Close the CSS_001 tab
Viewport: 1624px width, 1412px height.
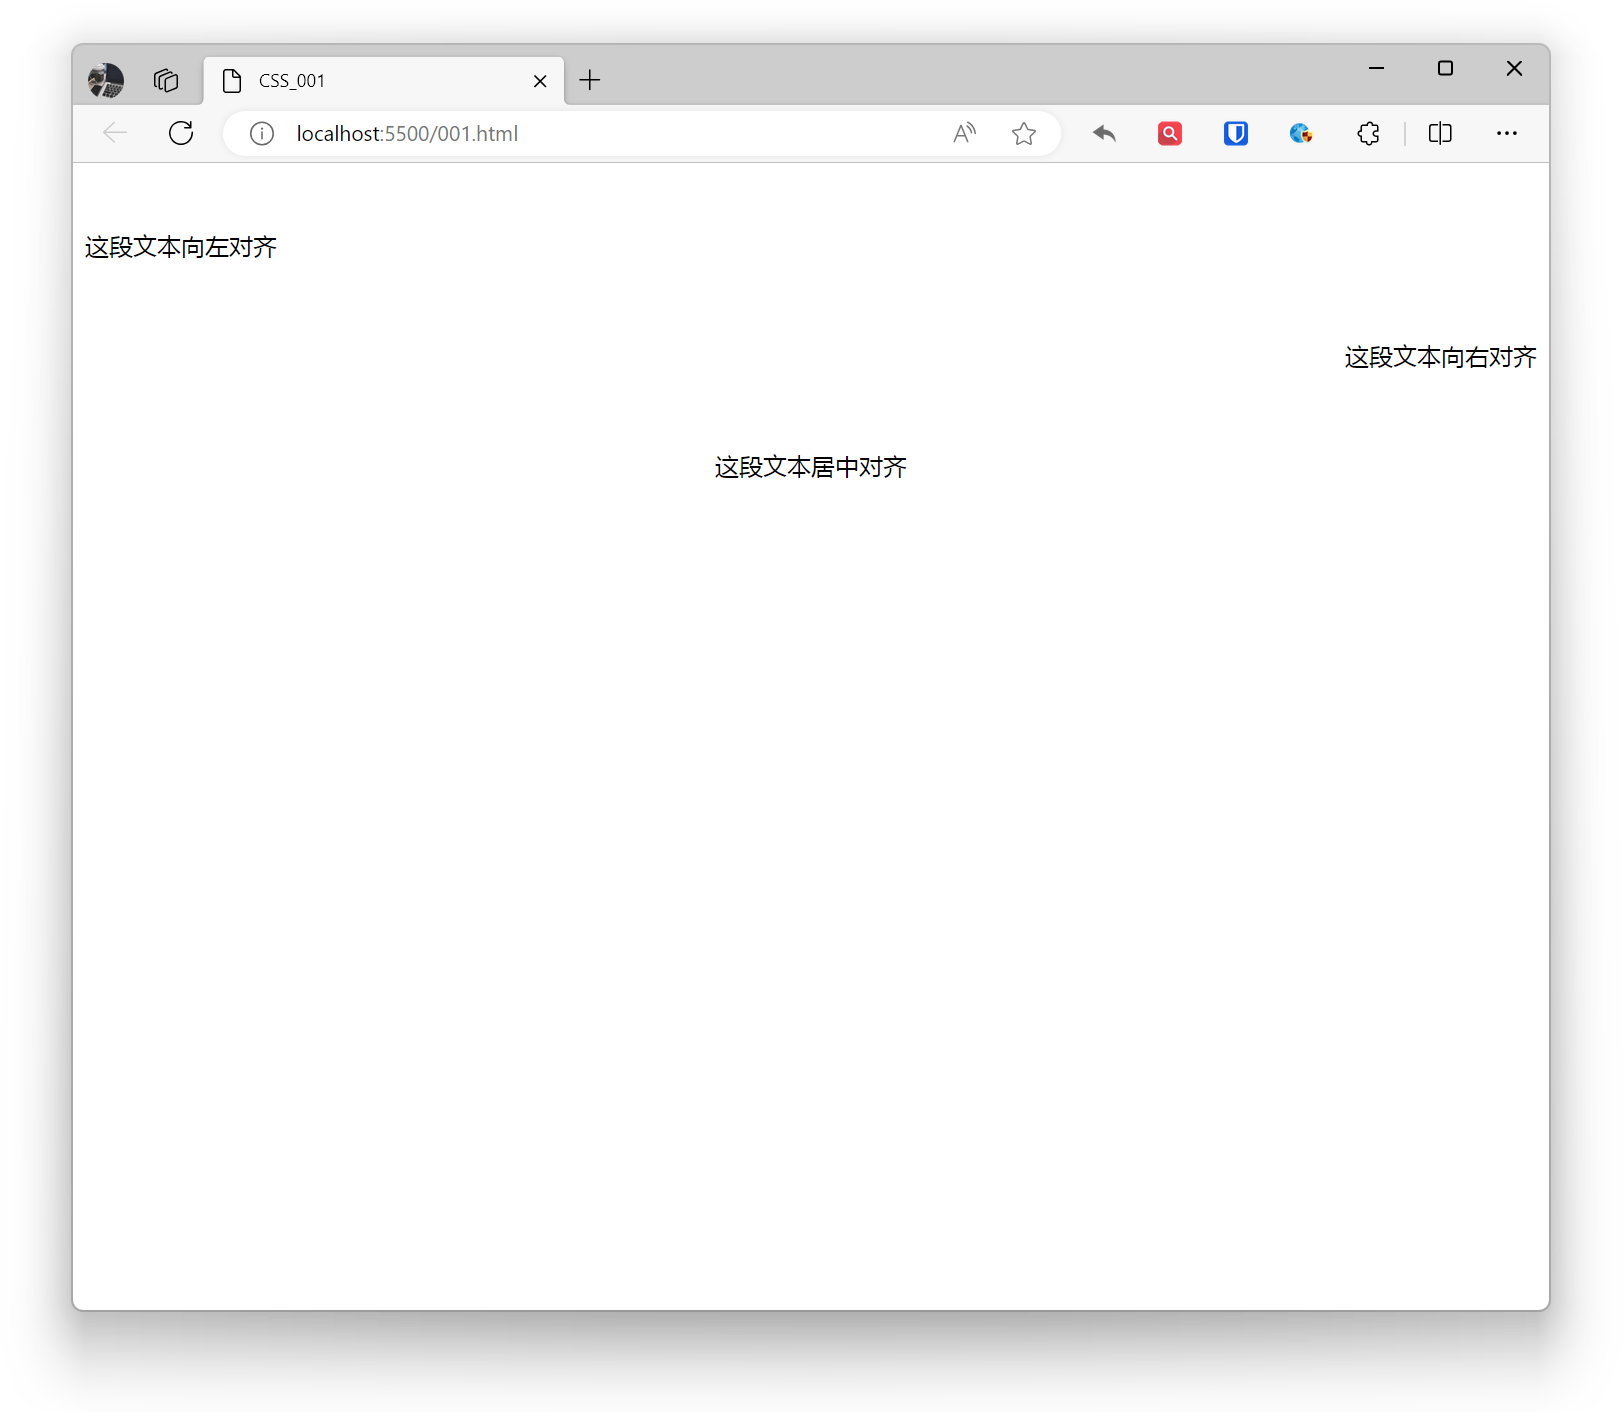coord(539,80)
